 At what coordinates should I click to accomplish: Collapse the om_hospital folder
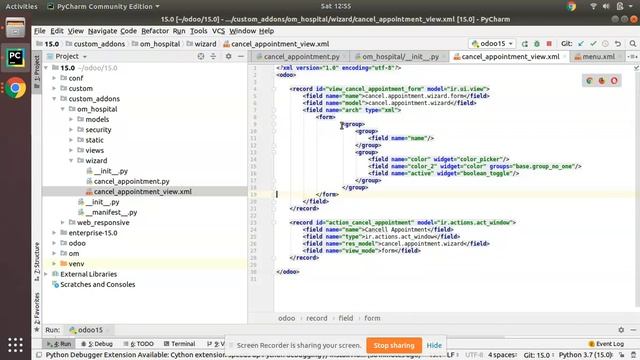tap(63, 109)
